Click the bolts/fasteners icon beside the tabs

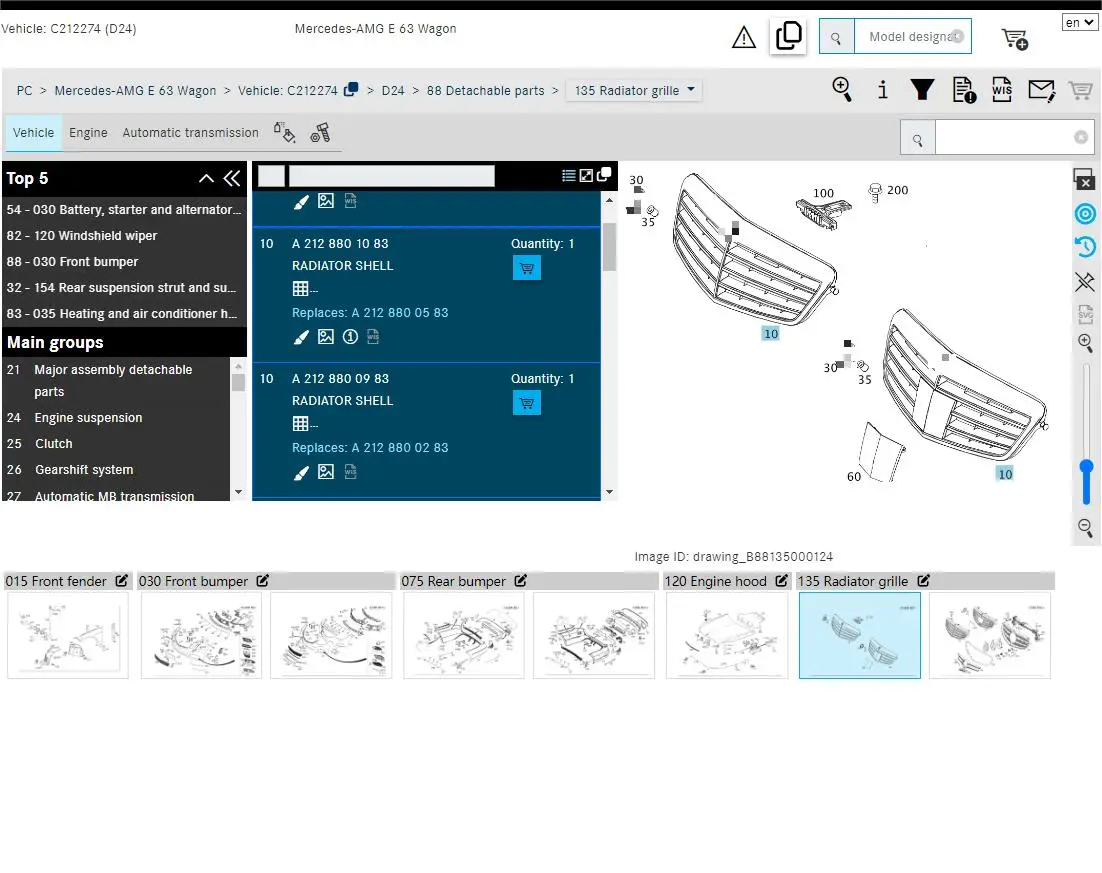pos(320,132)
